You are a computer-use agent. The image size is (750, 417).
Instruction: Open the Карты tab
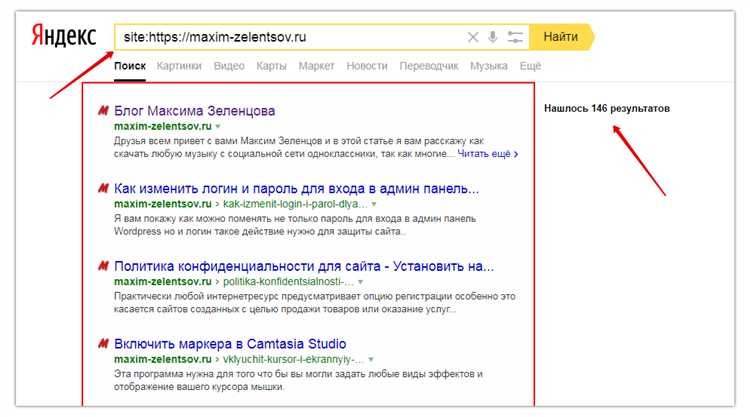pyautogui.click(x=271, y=66)
